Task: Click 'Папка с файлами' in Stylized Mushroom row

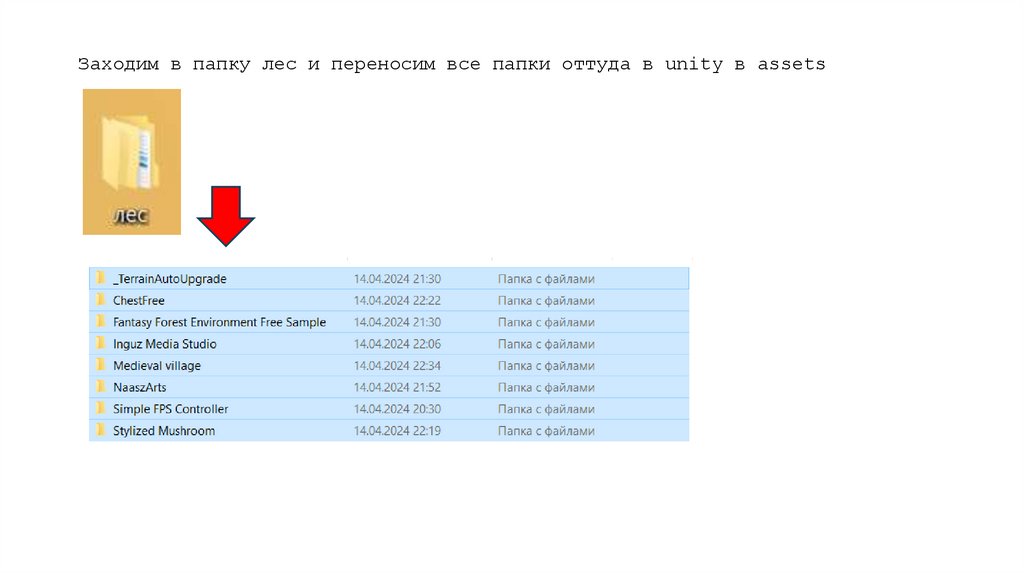Action: pyautogui.click(x=546, y=431)
